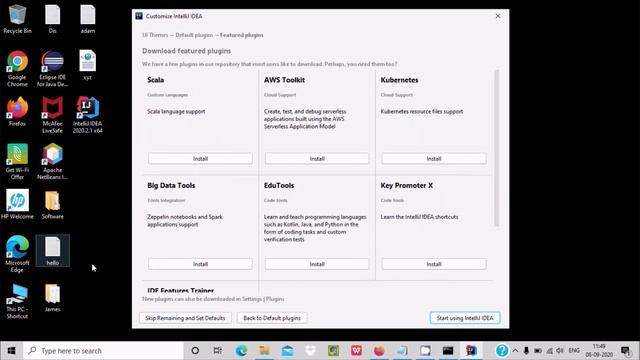Install the Kubernetes plugin
Screen dimensions: 640x360
tap(434, 159)
